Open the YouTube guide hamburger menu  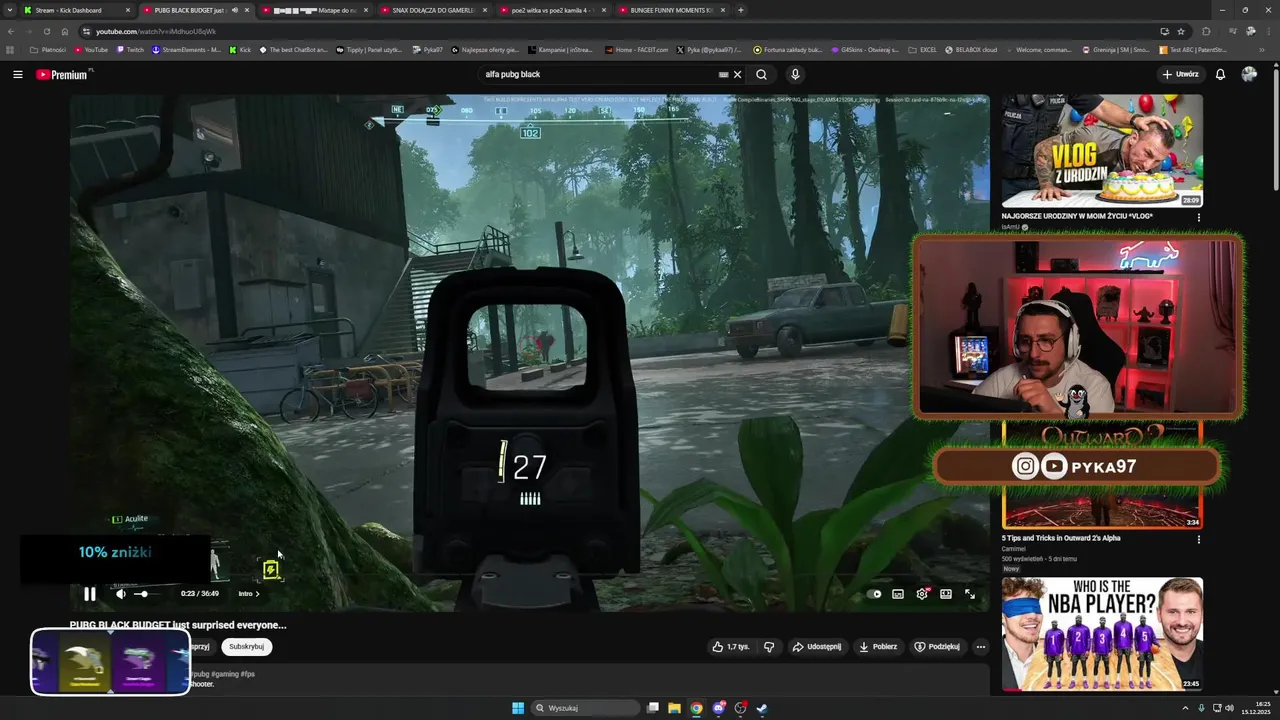[17, 74]
